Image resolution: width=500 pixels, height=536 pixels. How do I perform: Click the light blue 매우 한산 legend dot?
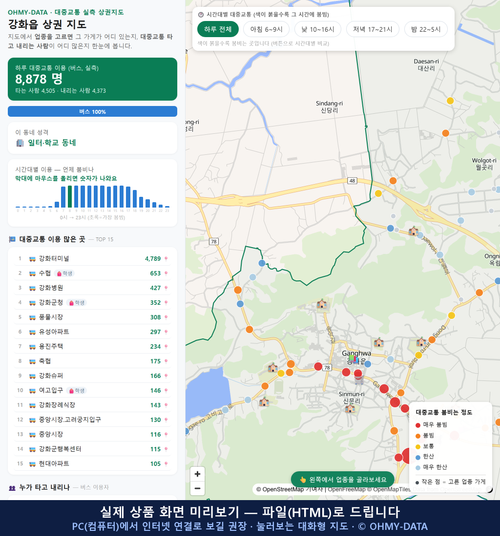point(418,468)
